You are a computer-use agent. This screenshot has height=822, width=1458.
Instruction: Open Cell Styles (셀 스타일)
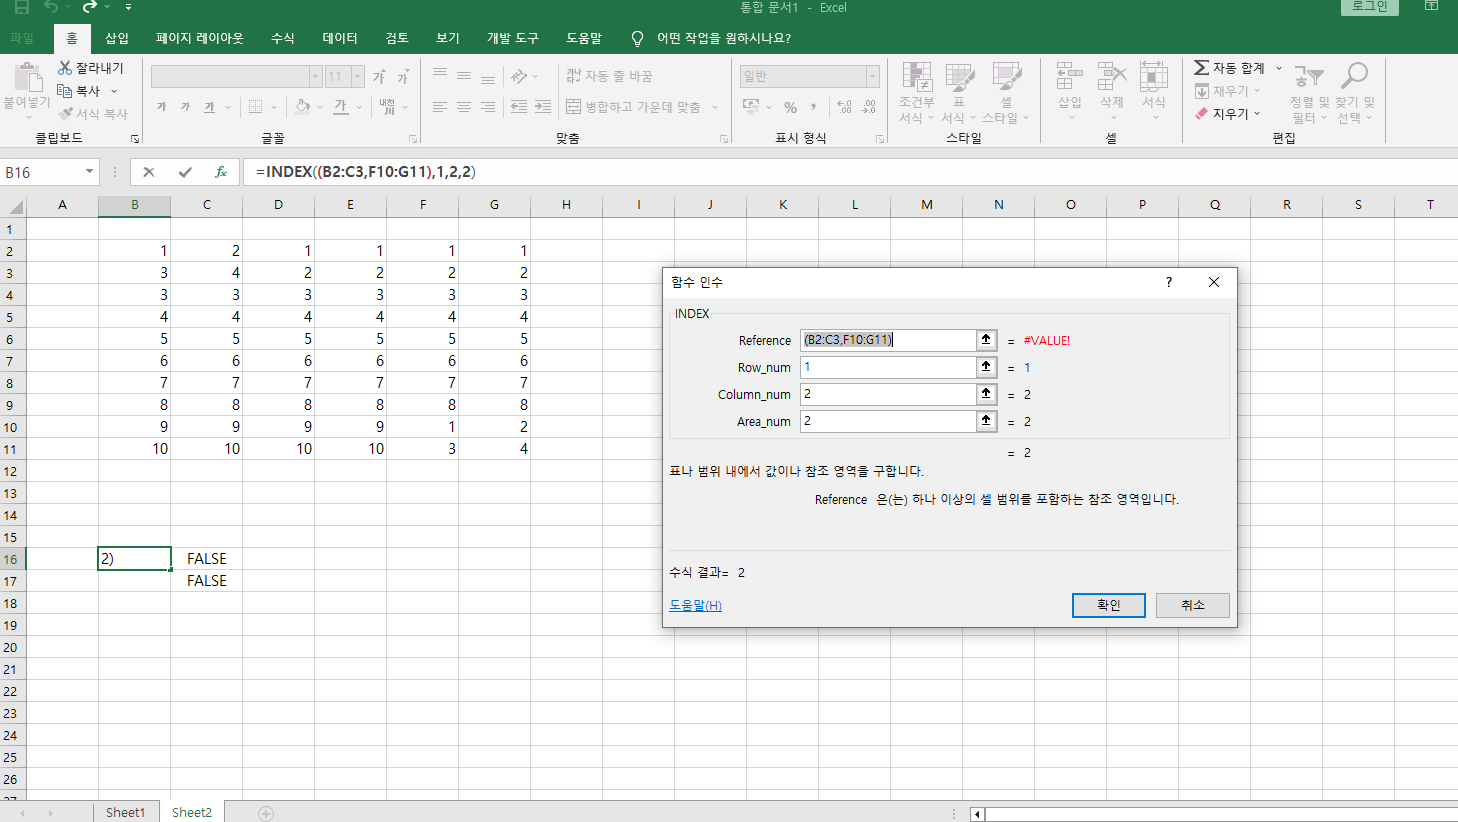point(1006,93)
